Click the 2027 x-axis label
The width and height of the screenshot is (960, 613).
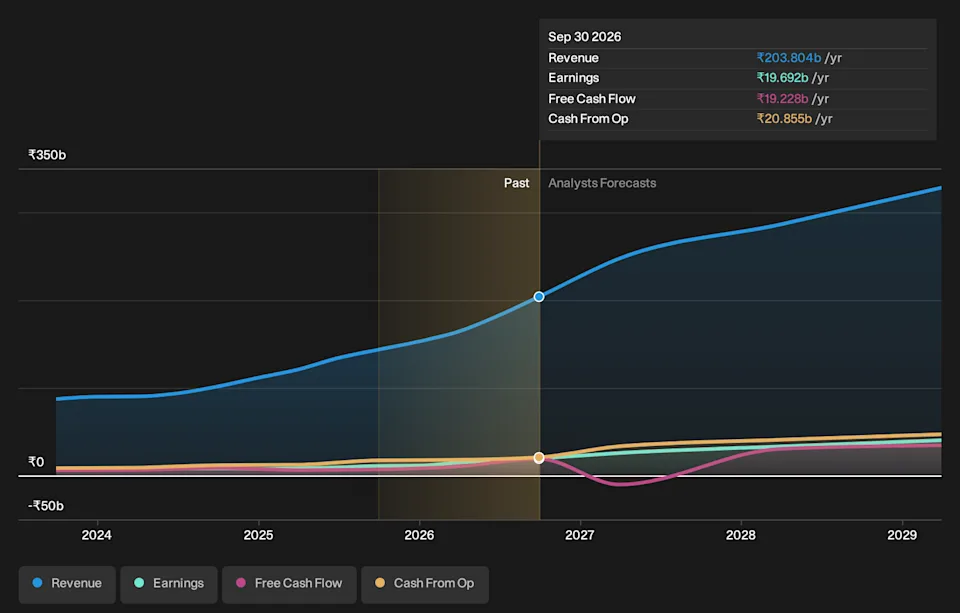[x=580, y=535]
